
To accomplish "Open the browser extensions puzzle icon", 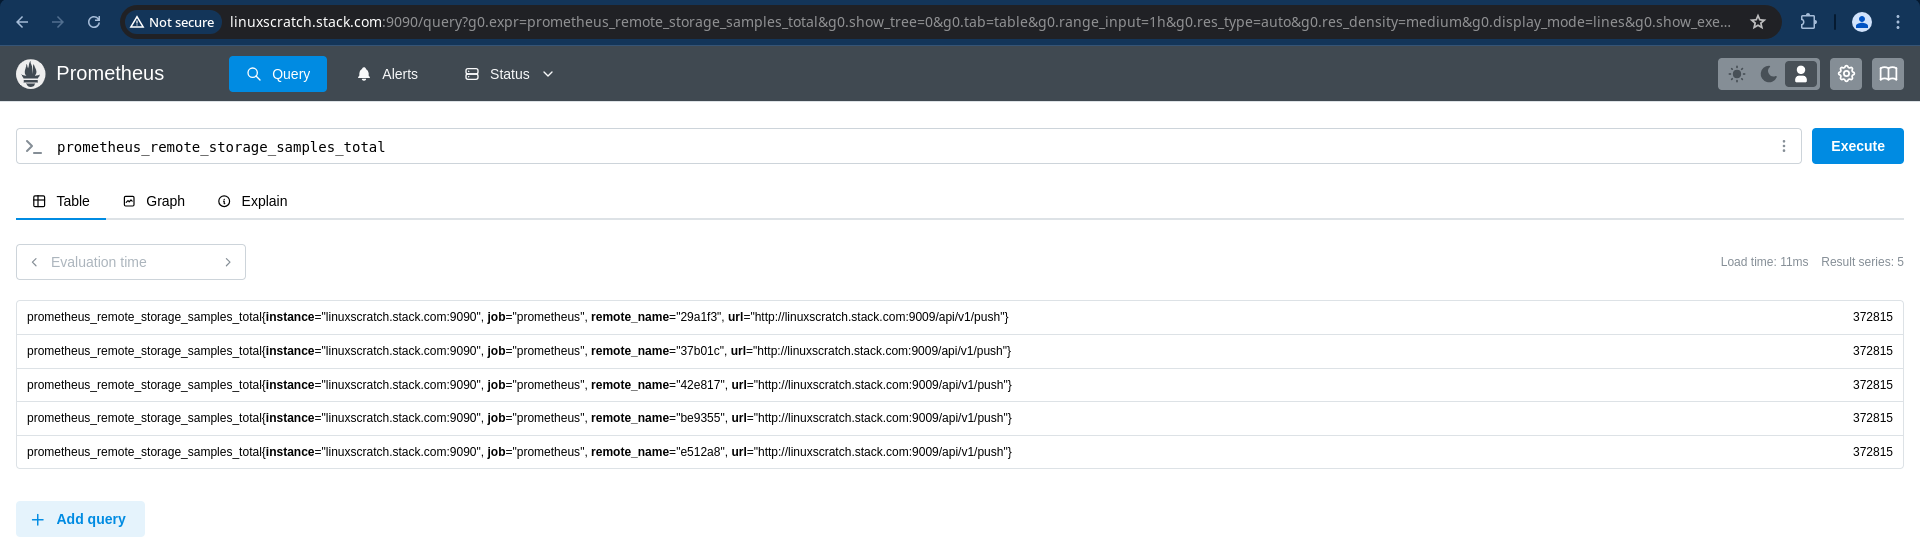I will pos(1808,22).
